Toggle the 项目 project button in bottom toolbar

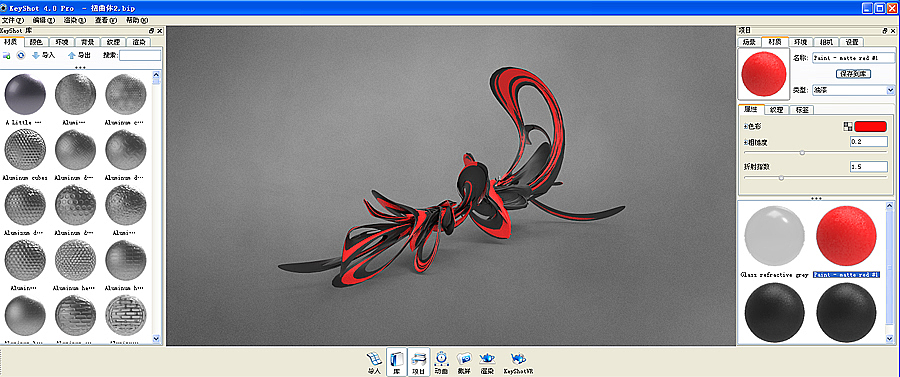419,362
